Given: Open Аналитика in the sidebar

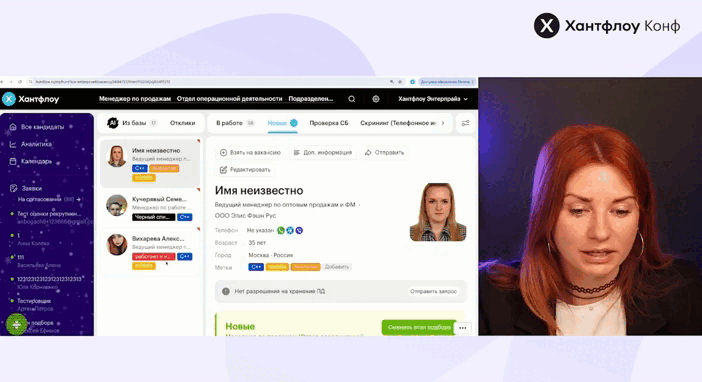Looking at the screenshot, I should pos(36,144).
